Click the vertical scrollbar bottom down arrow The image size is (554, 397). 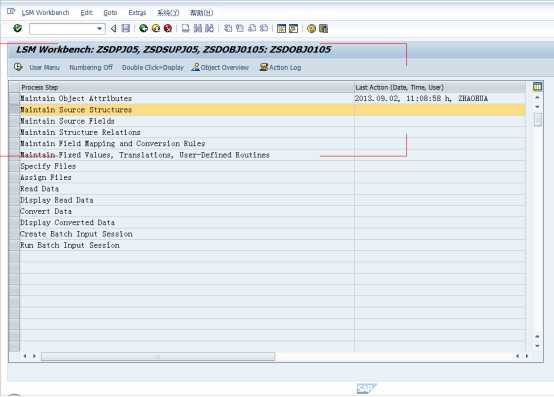(537, 346)
